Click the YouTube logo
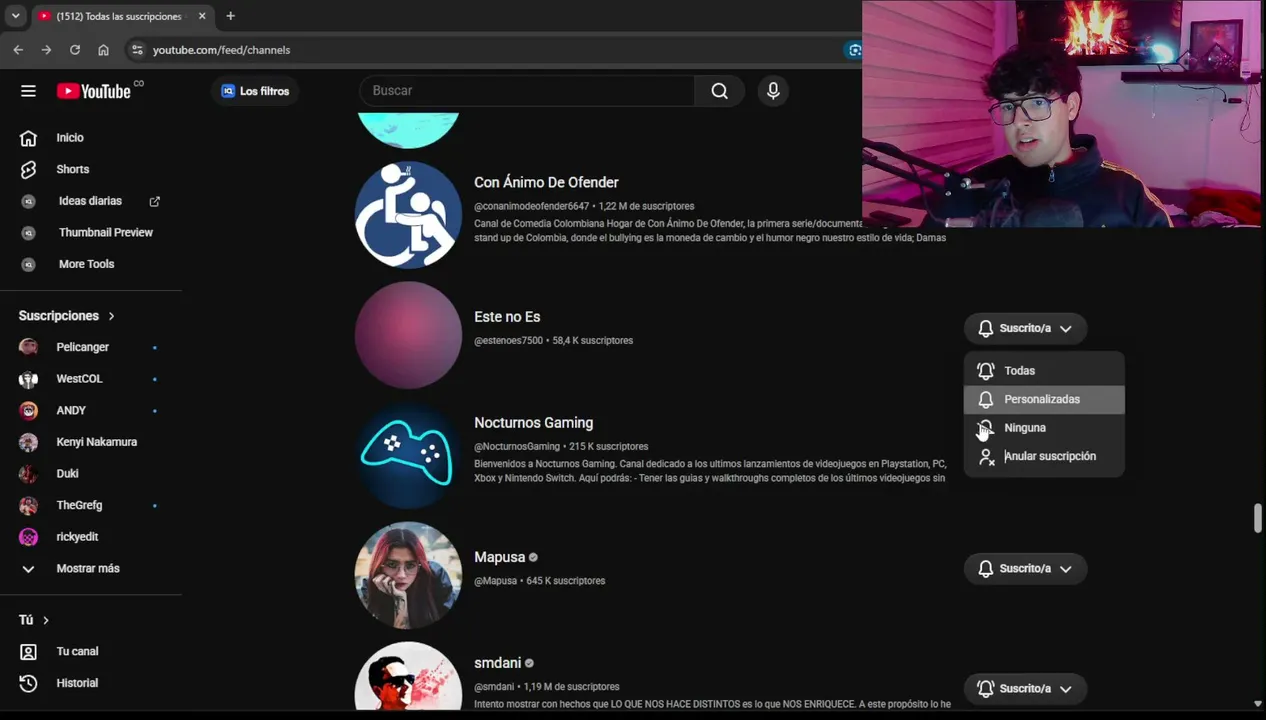Viewport: 1266px width, 720px height. coord(94,91)
